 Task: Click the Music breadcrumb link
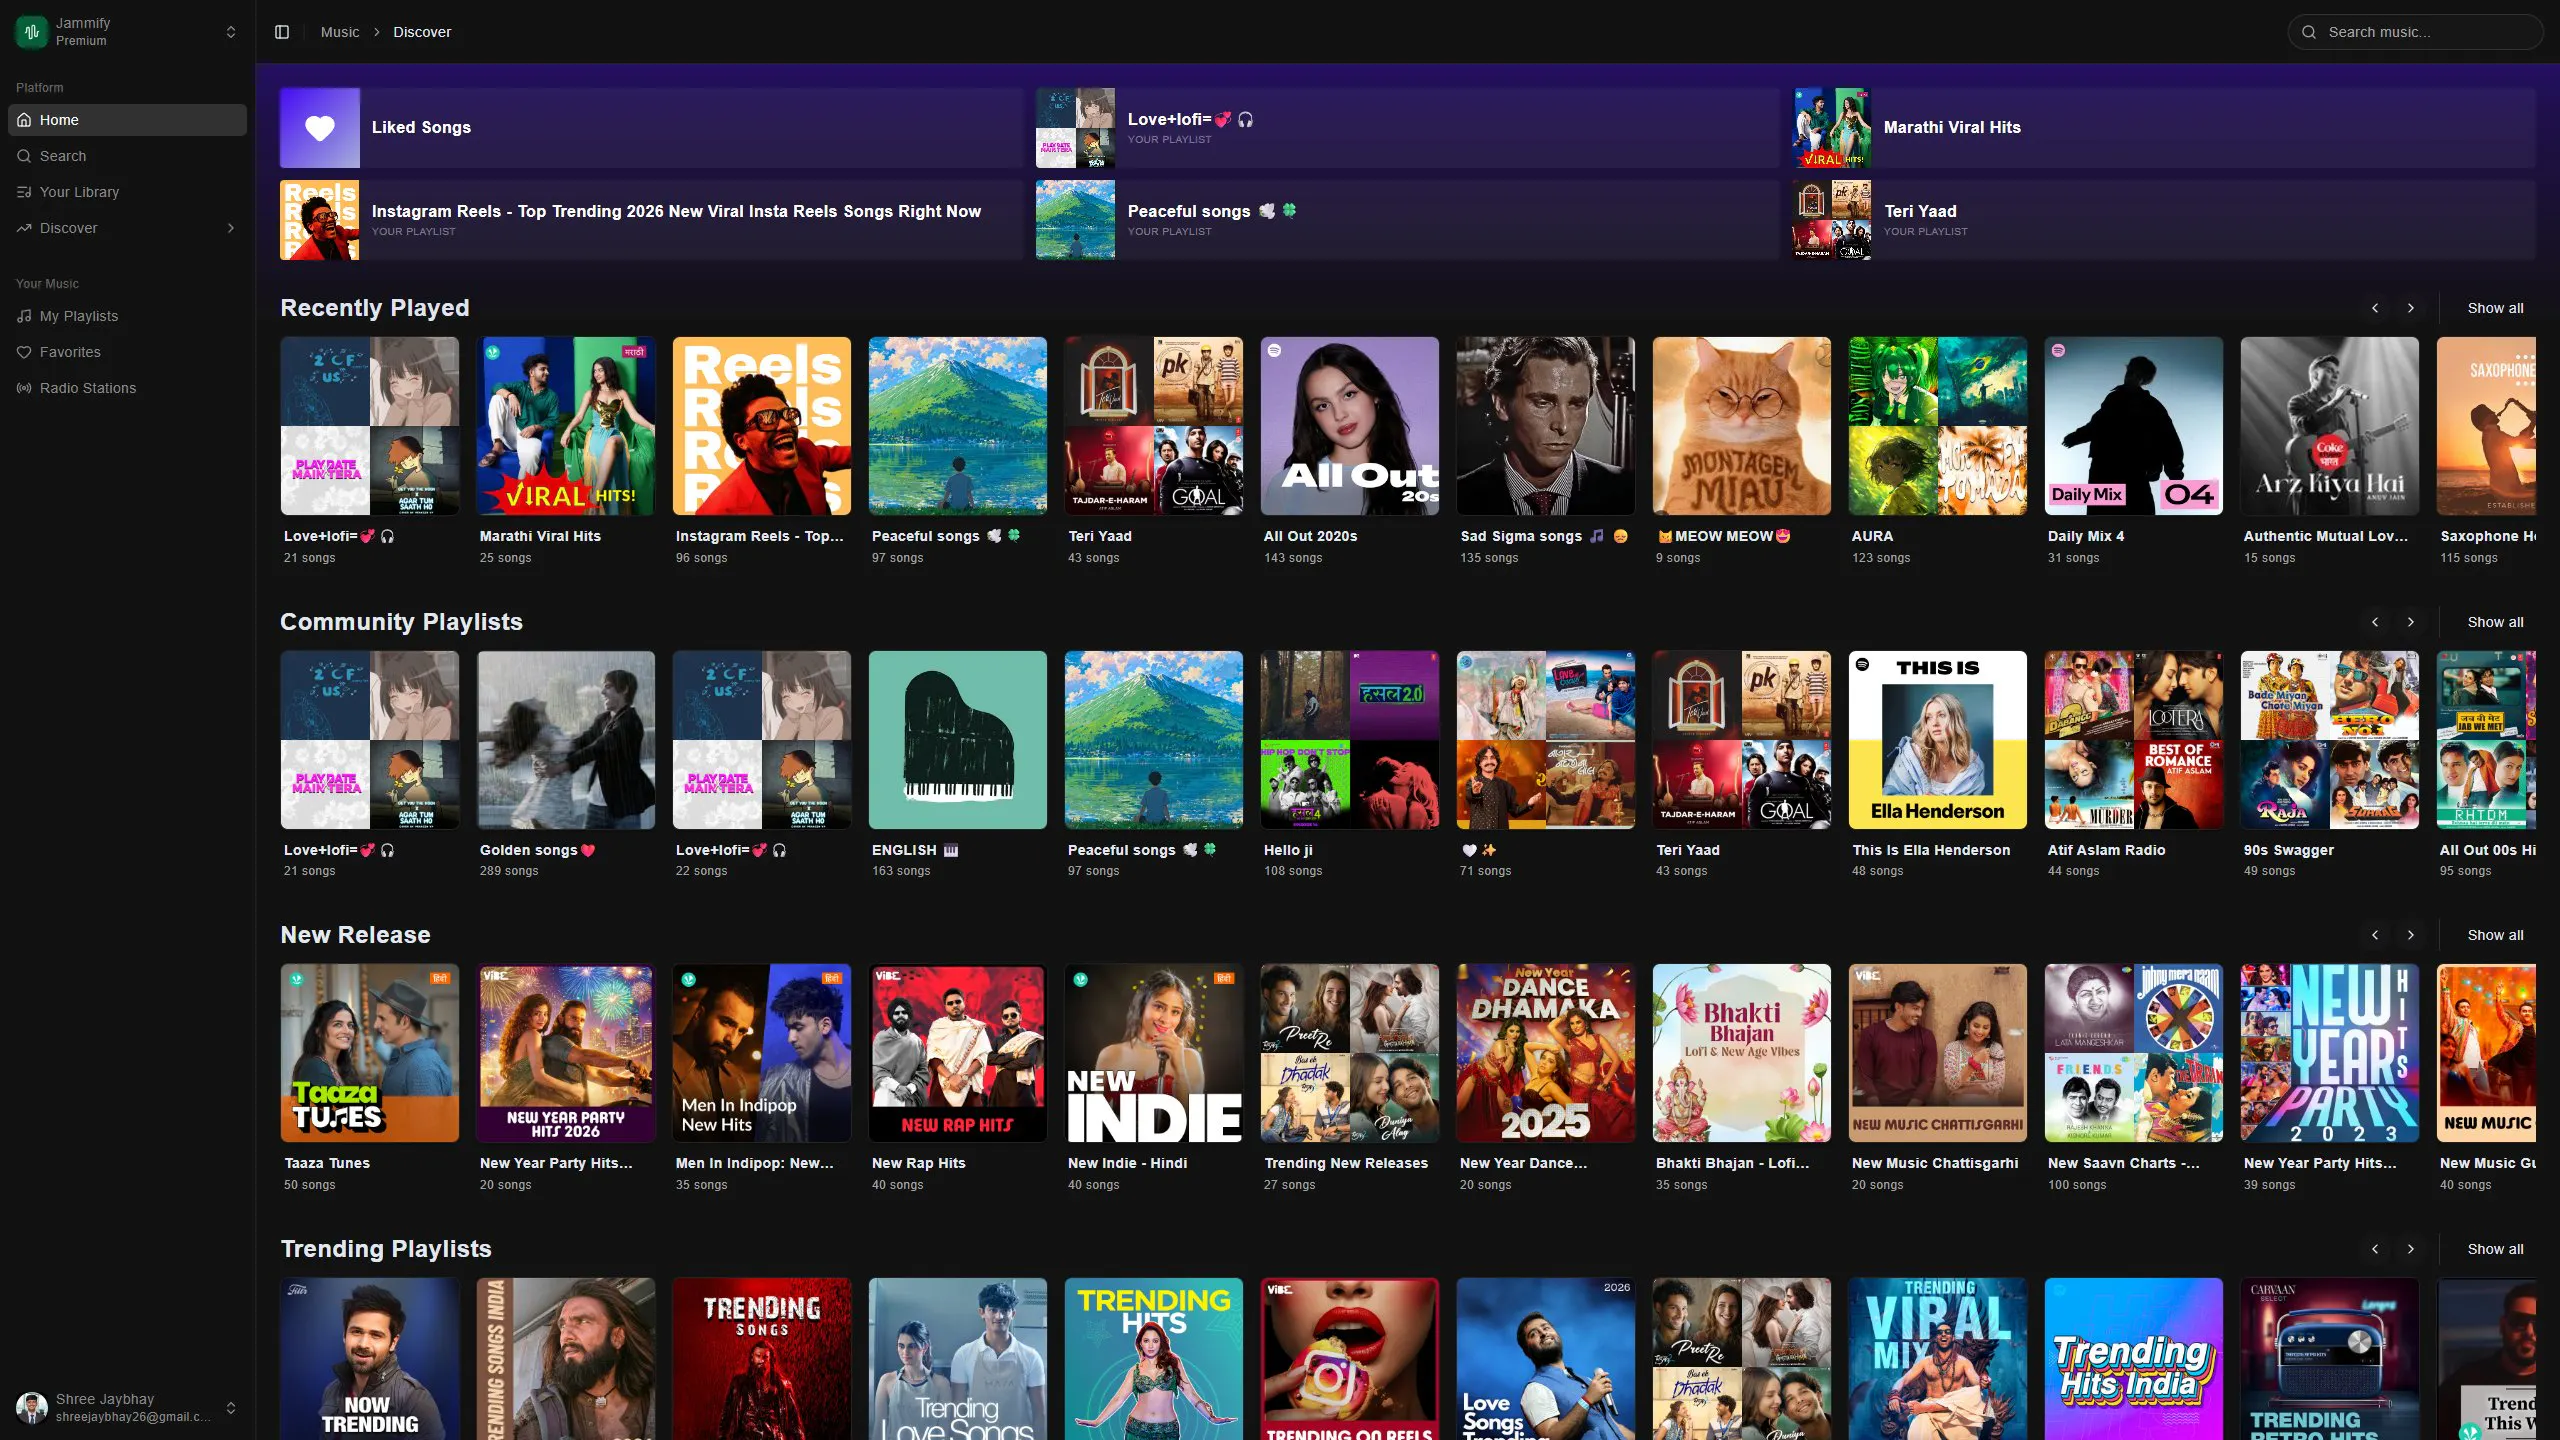coord(340,32)
